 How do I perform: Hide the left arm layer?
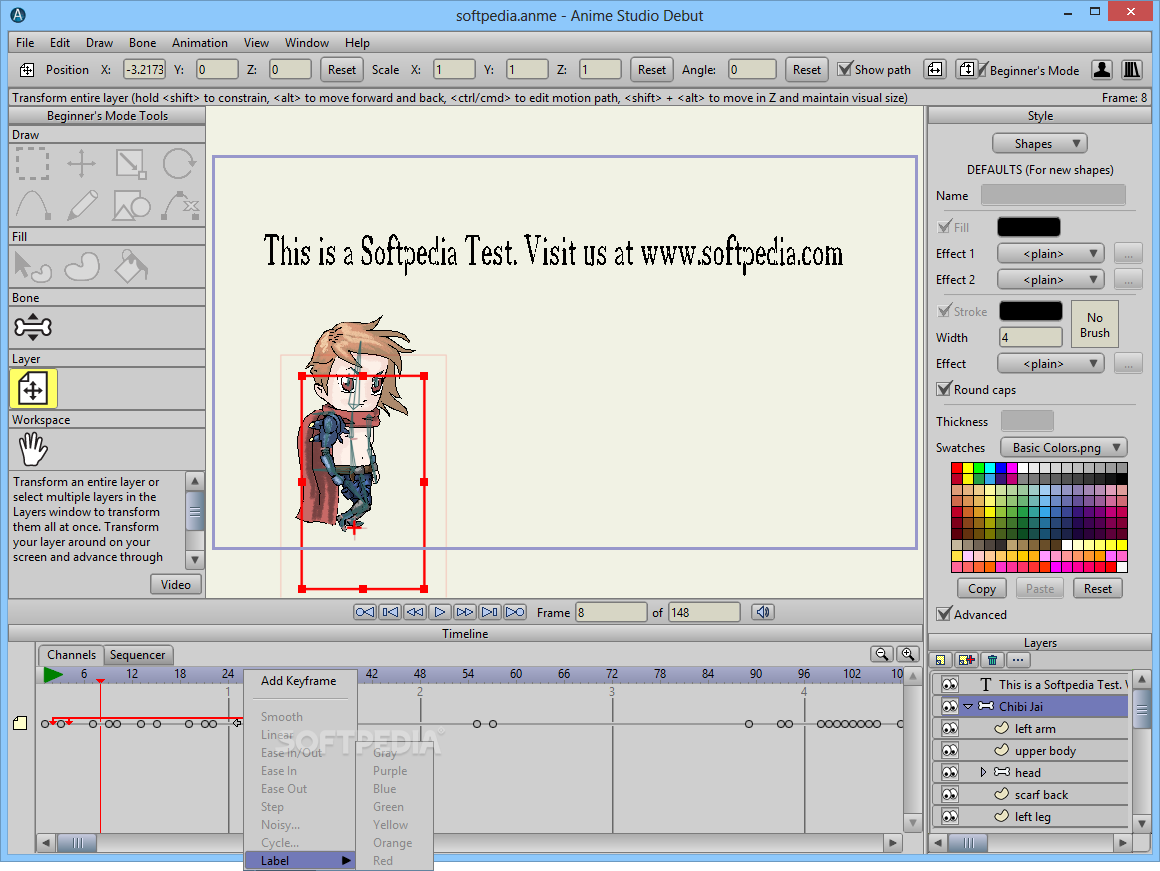[x=949, y=728]
